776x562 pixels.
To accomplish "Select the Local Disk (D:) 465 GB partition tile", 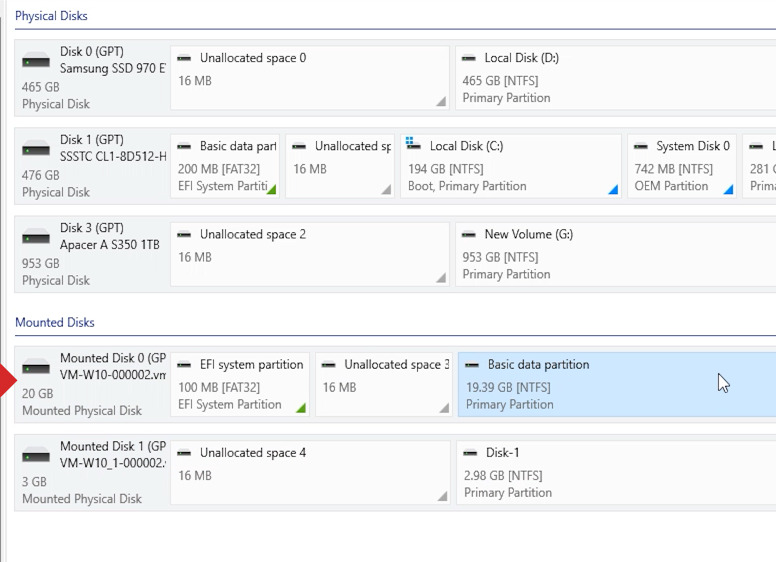I will 616,78.
